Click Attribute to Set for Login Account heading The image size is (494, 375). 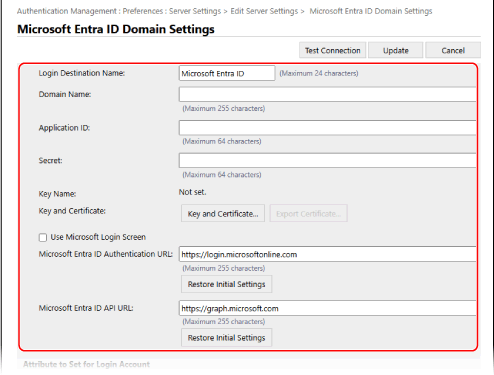pos(86,364)
